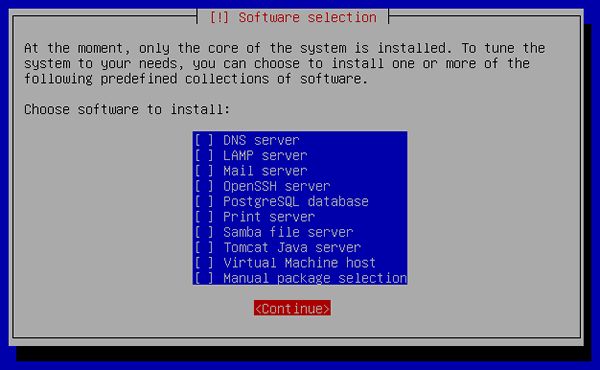This screenshot has width=600, height=370.
Task: Click the 'OpenSSH server' label text
Action: [x=276, y=186]
